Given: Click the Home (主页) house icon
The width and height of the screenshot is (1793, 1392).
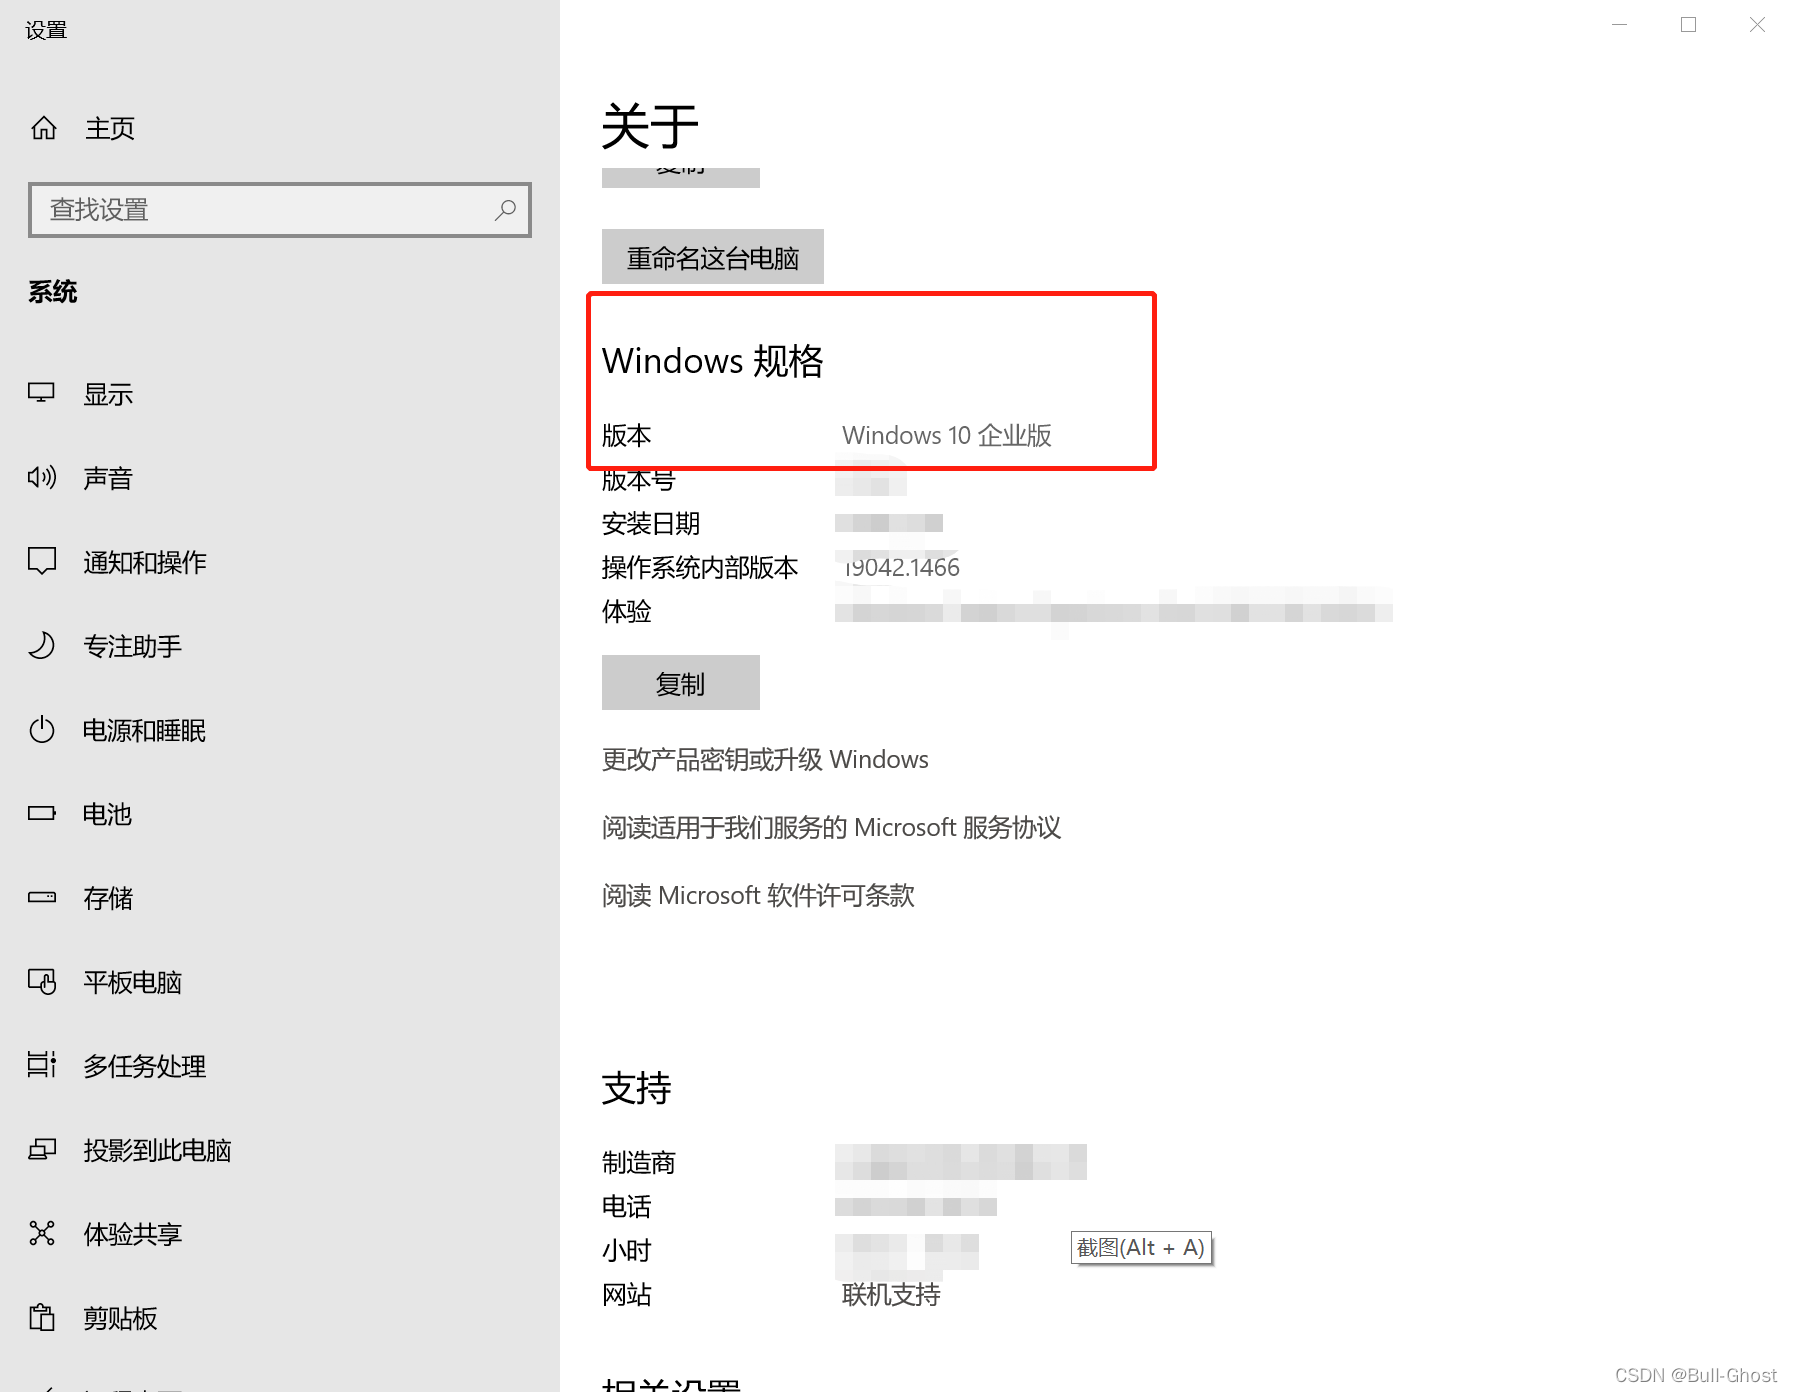Looking at the screenshot, I should pyautogui.click(x=44, y=128).
